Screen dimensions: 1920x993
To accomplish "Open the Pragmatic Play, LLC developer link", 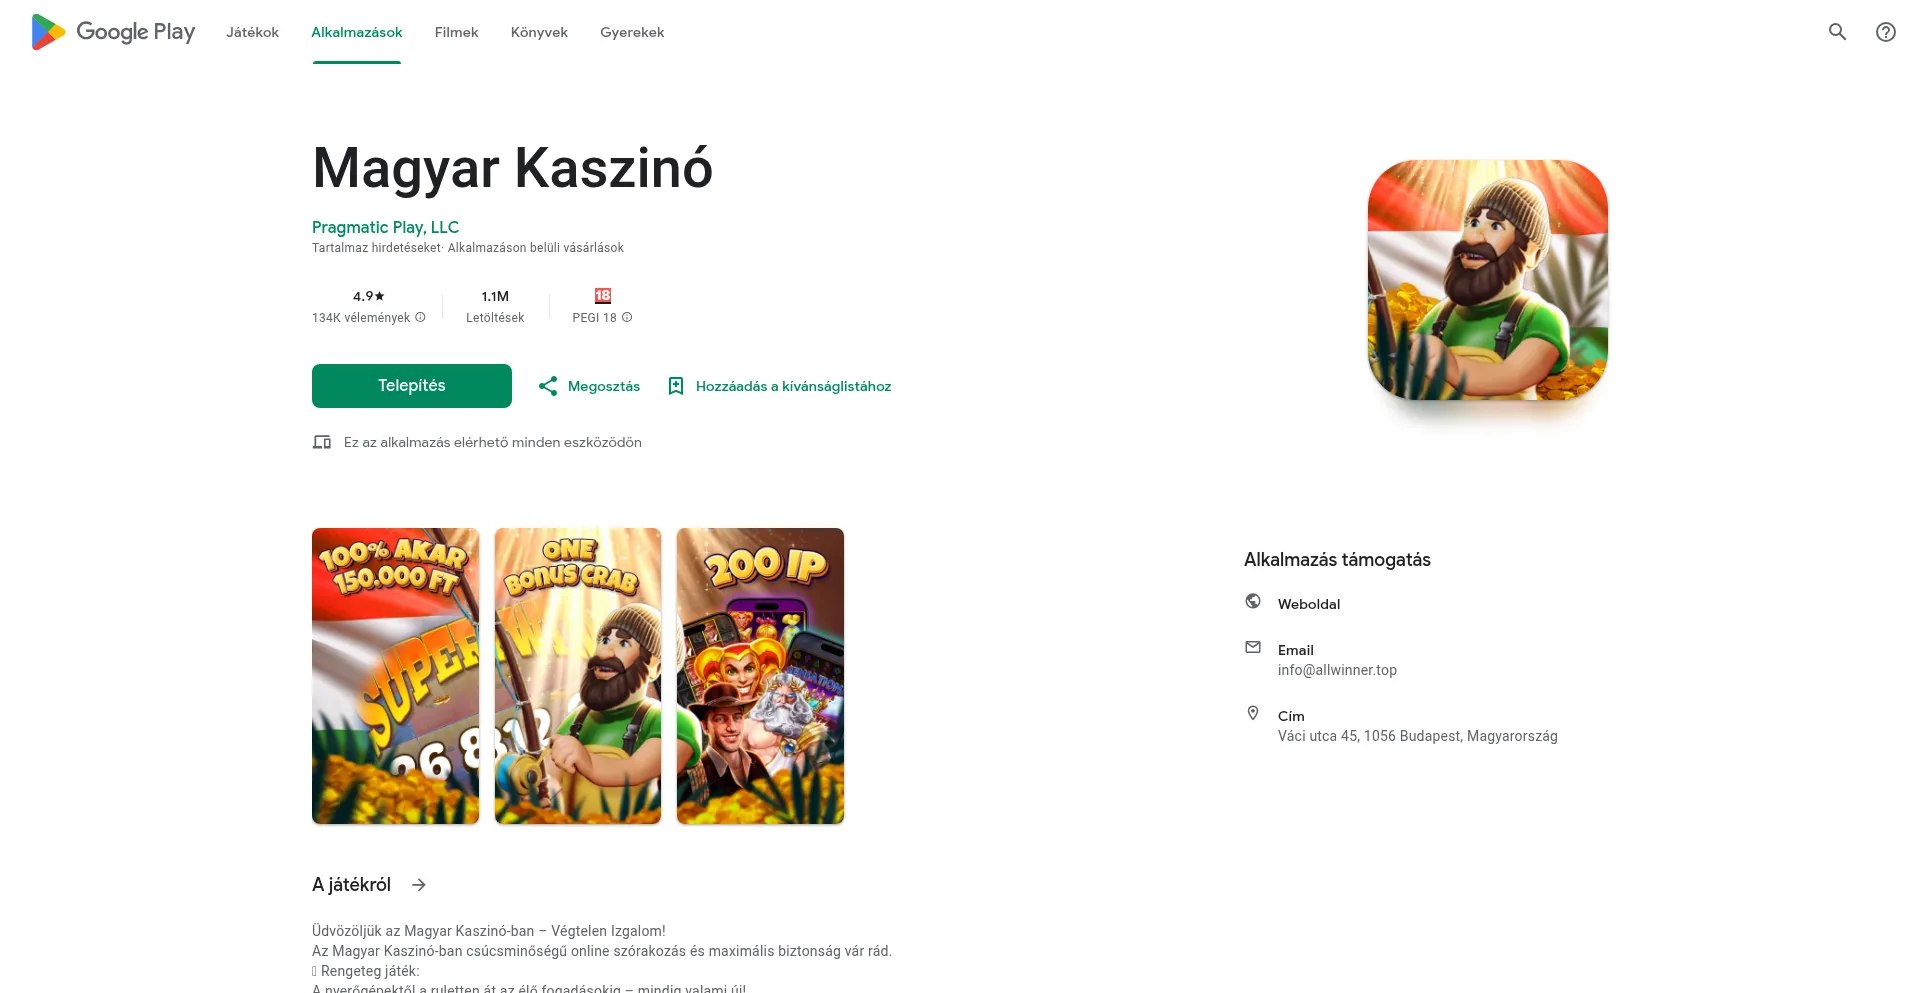I will pos(385,227).
